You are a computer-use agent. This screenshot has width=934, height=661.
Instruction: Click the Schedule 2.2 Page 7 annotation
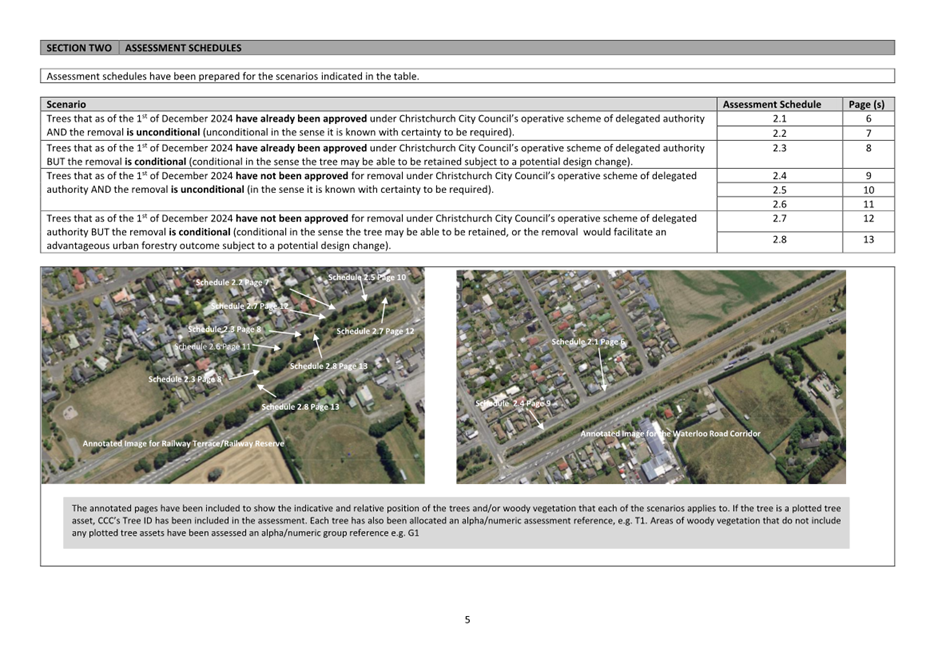click(232, 282)
